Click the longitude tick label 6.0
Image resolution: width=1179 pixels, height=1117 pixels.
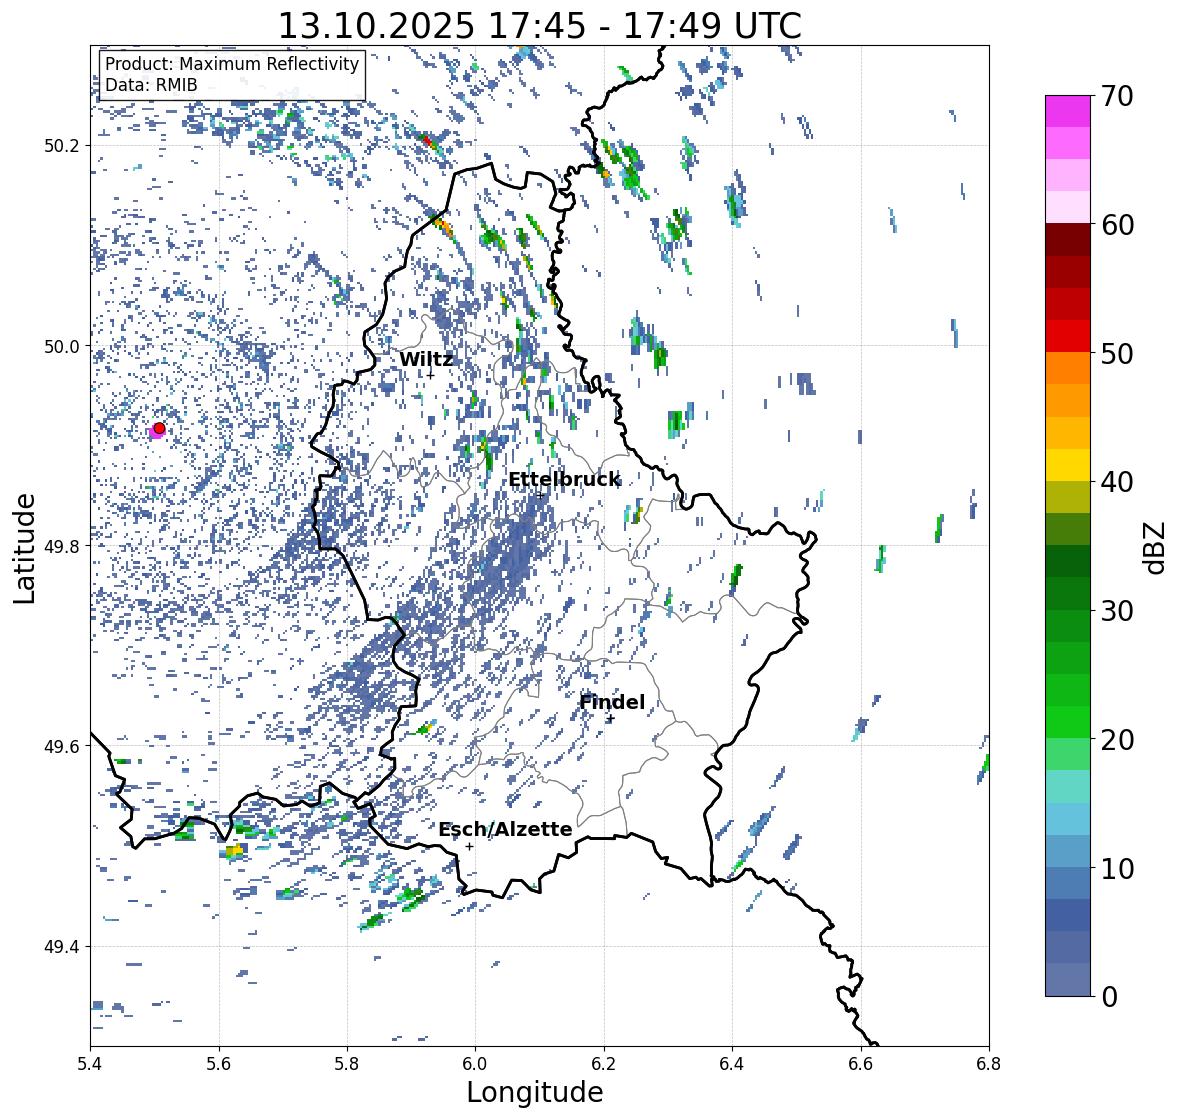click(475, 1064)
